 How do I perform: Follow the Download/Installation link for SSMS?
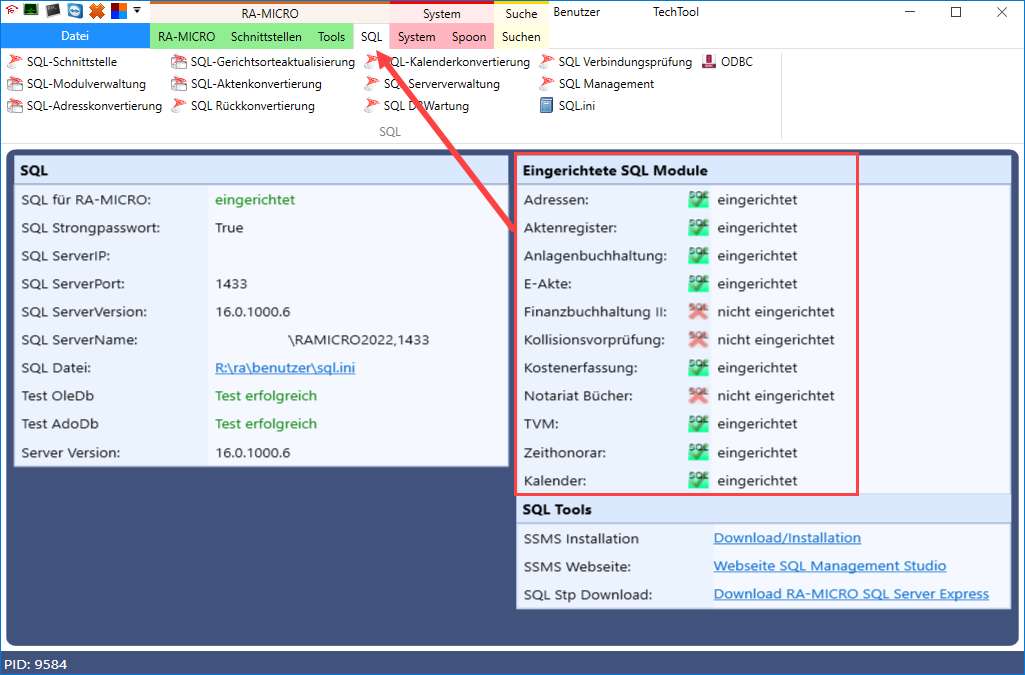pos(787,538)
